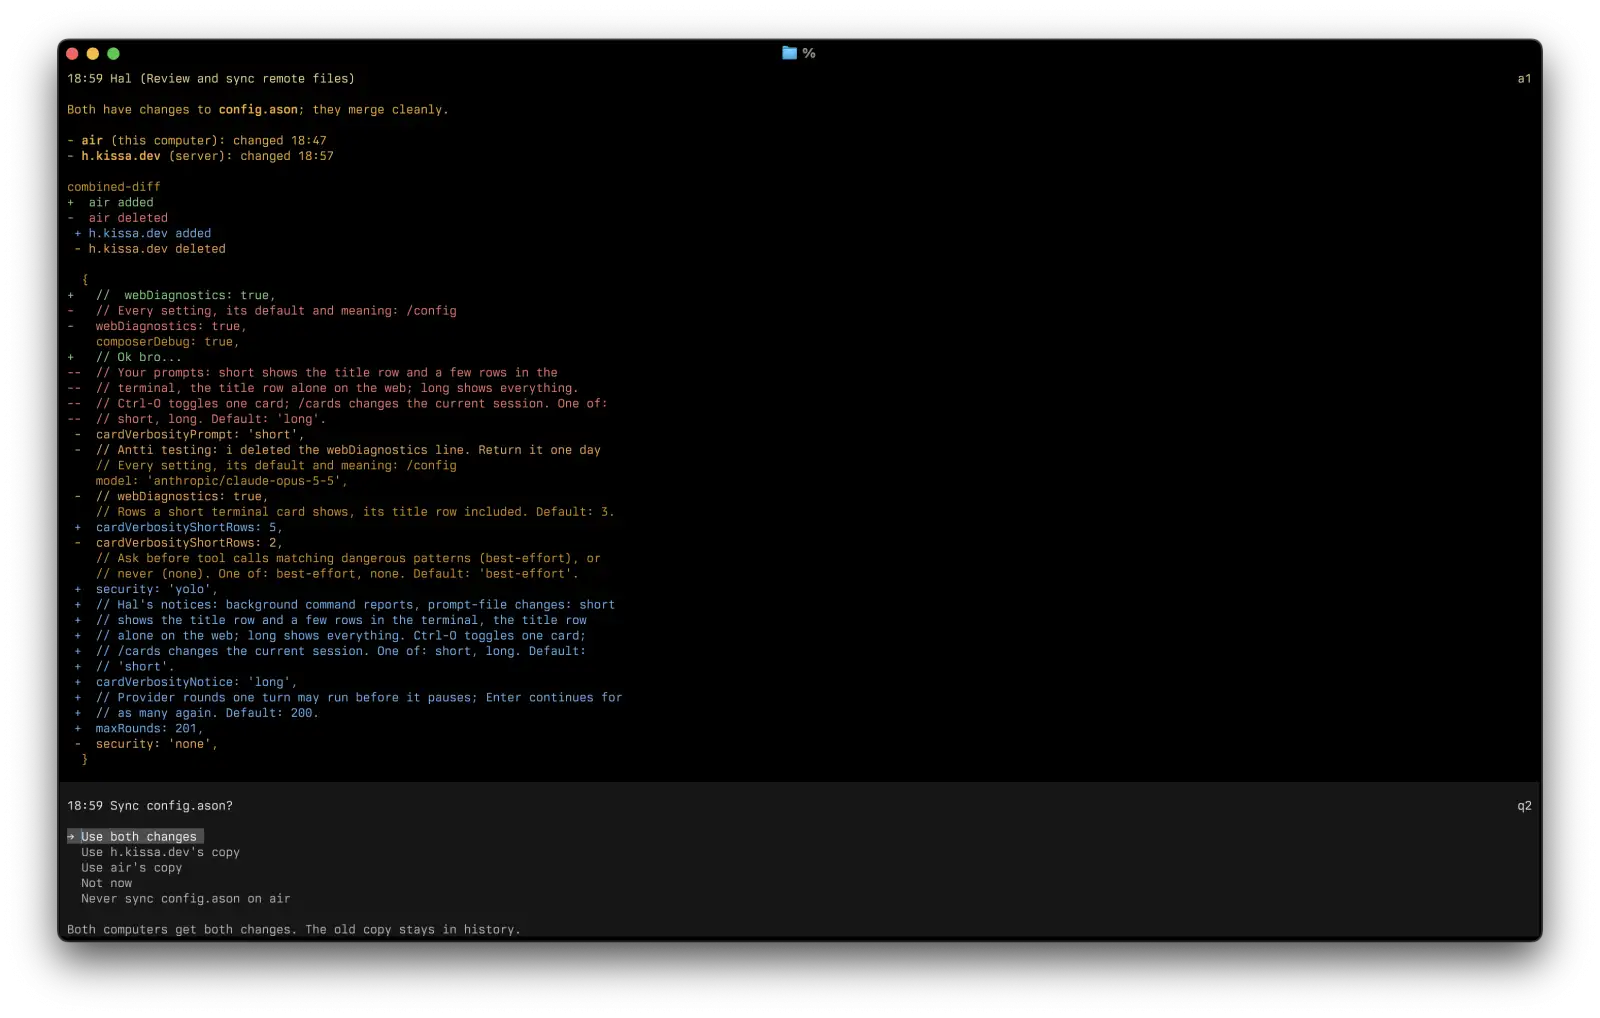
Task: Click 'composerDebug: true,' line
Action: pos(167,341)
